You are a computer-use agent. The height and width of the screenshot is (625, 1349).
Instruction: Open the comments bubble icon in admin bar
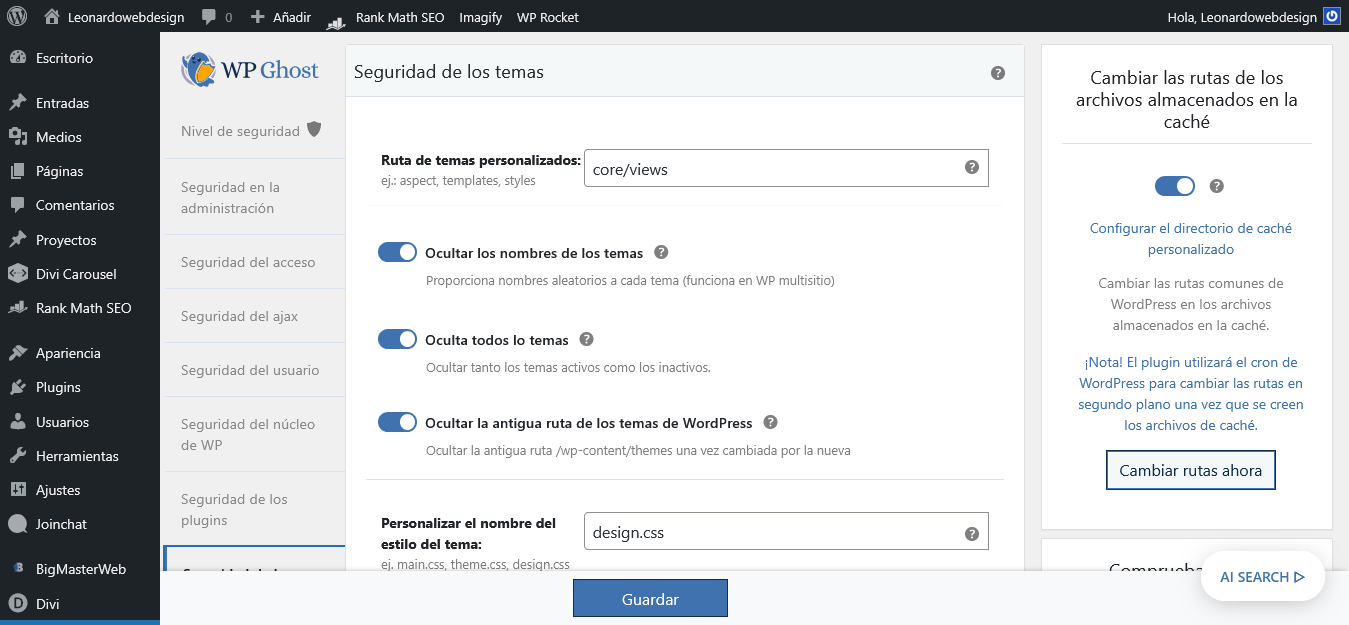[x=209, y=17]
